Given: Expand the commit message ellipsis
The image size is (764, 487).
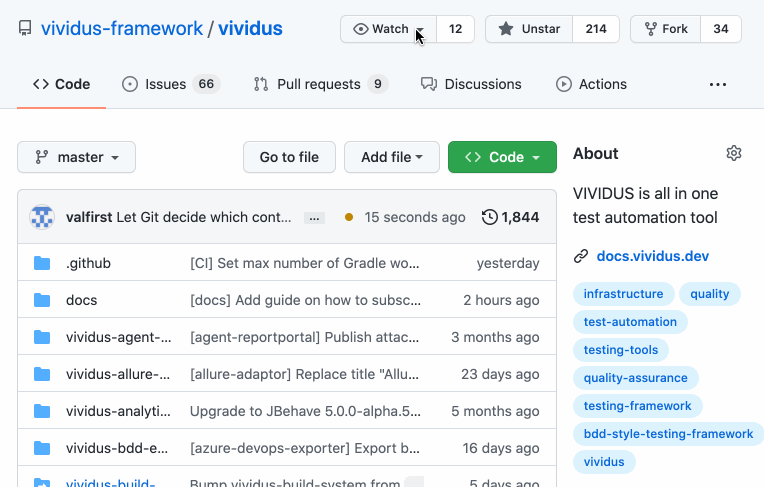Looking at the screenshot, I should click(x=314, y=217).
